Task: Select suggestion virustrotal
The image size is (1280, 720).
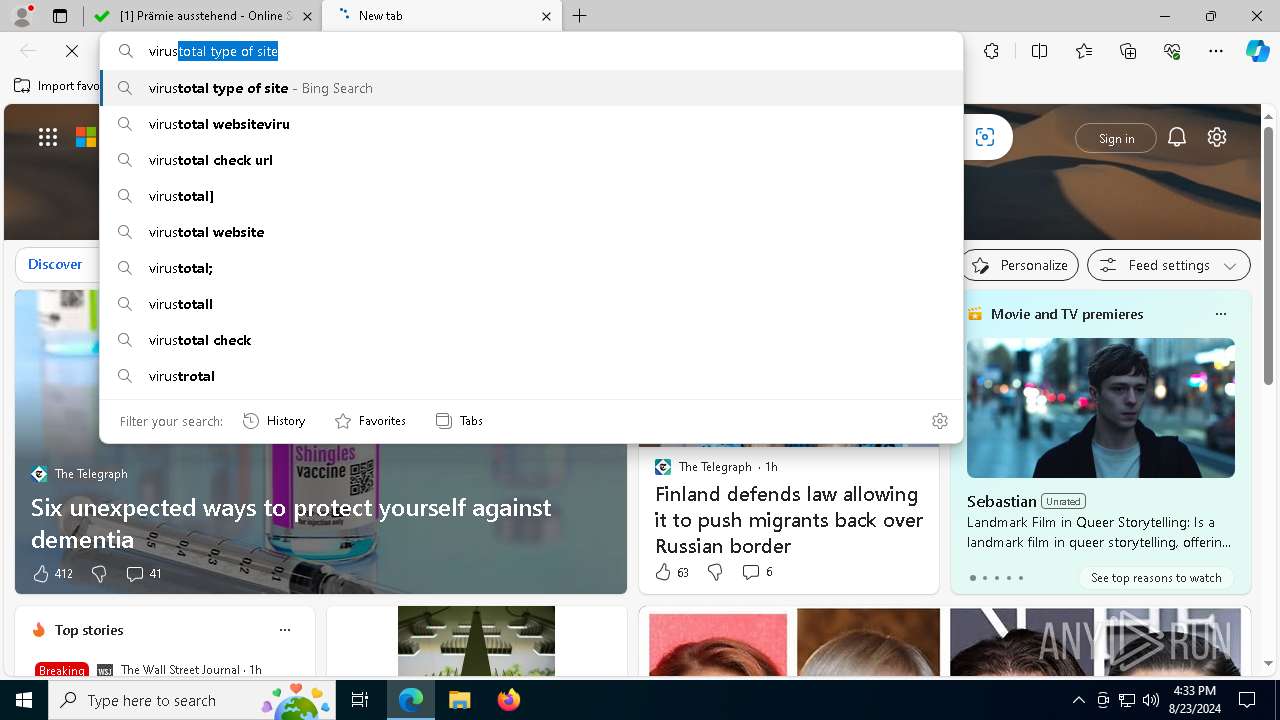Action: [x=532, y=376]
